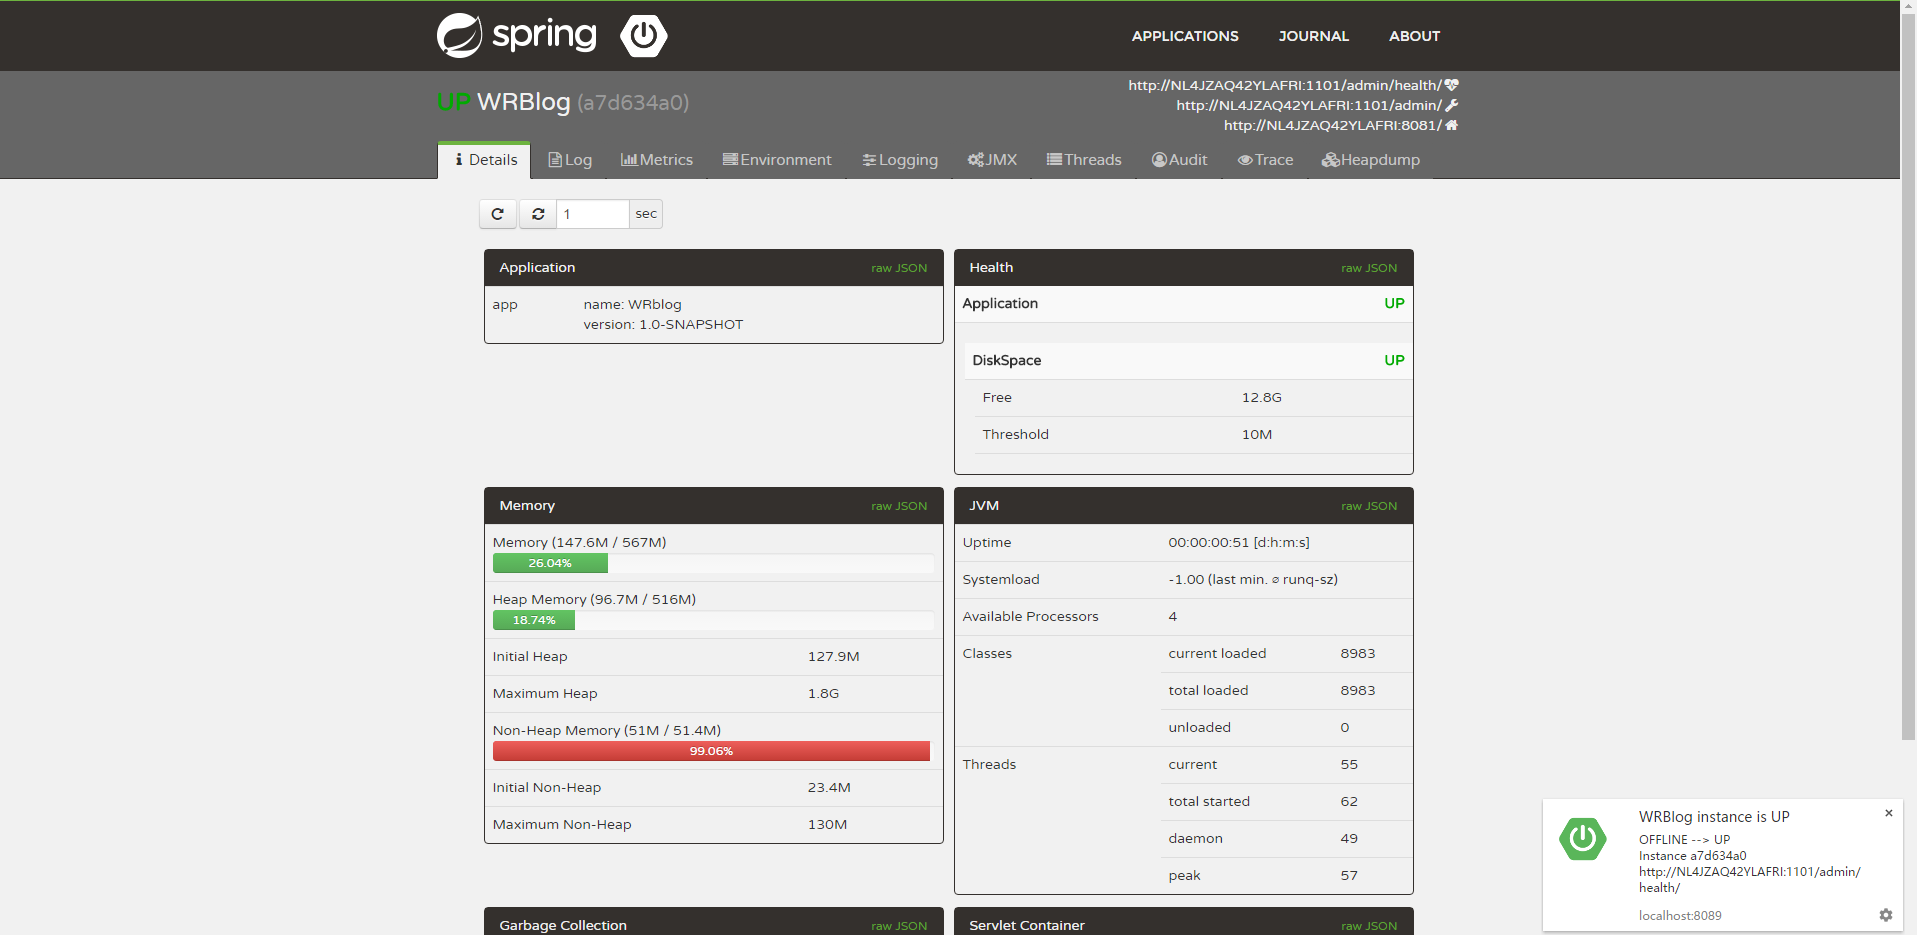Viewport: 1917px width, 935px height.
Task: Switch to the Log tab
Action: tap(570, 160)
